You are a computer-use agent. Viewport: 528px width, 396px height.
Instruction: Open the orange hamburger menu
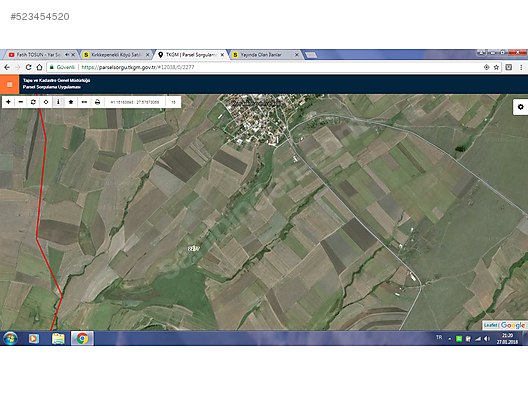(9, 84)
